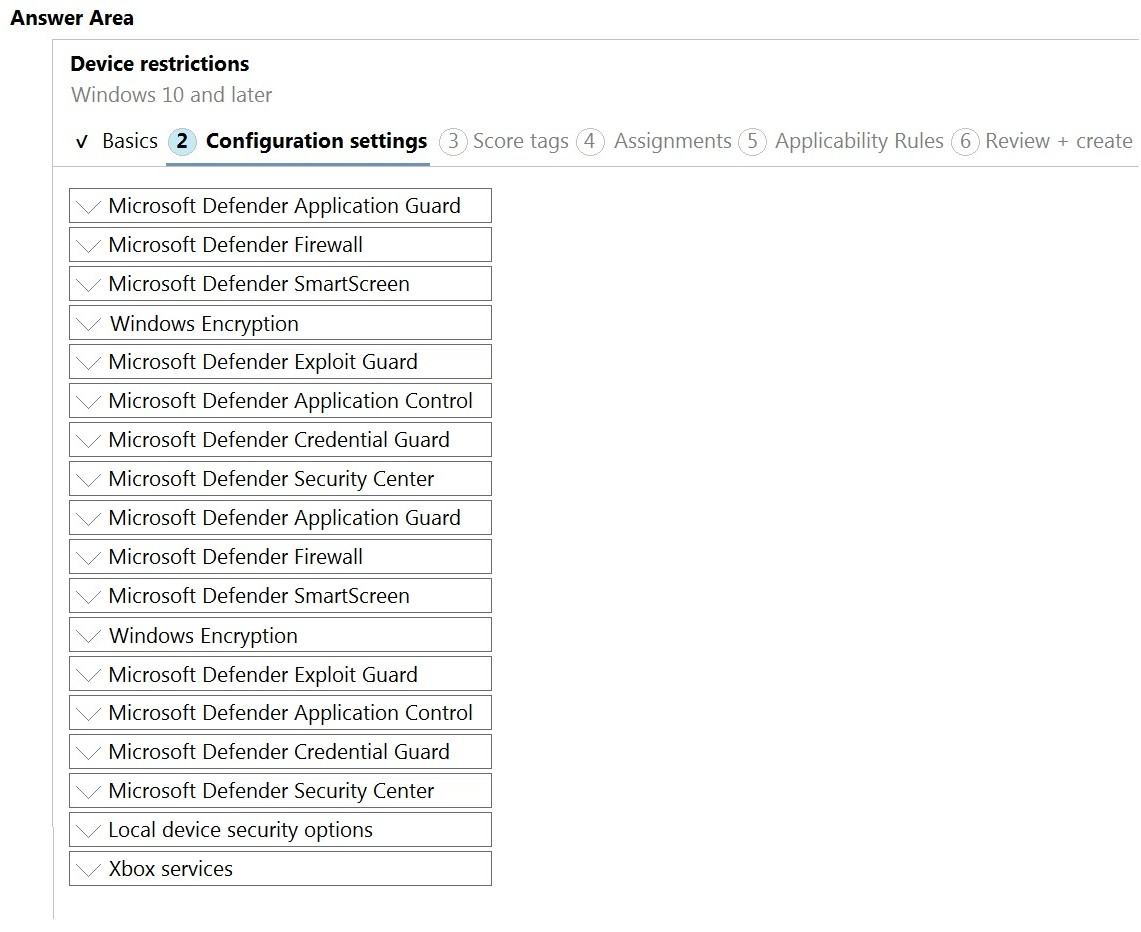Click the Answer Area title text
Image resolution: width=1141 pixels, height=932 pixels.
click(x=72, y=18)
